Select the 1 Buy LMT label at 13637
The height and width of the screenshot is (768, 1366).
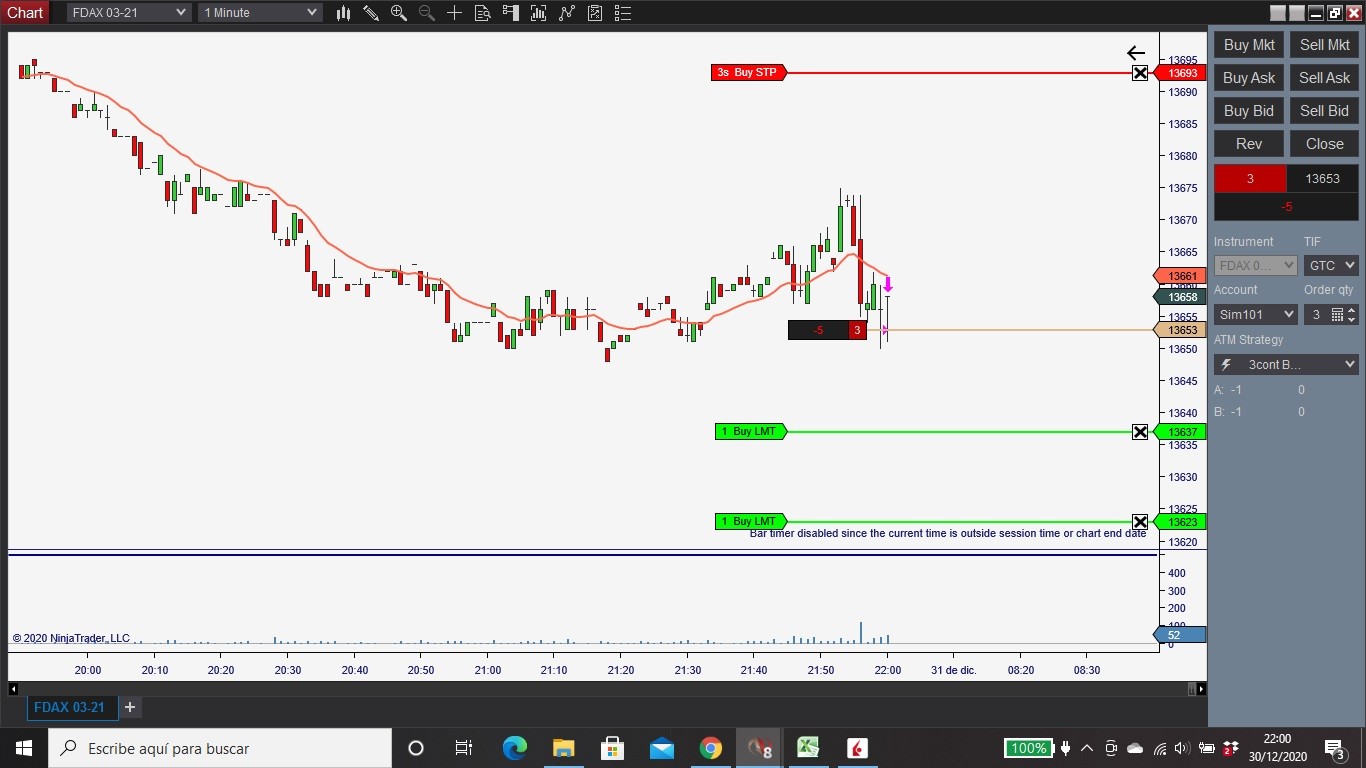click(x=751, y=432)
